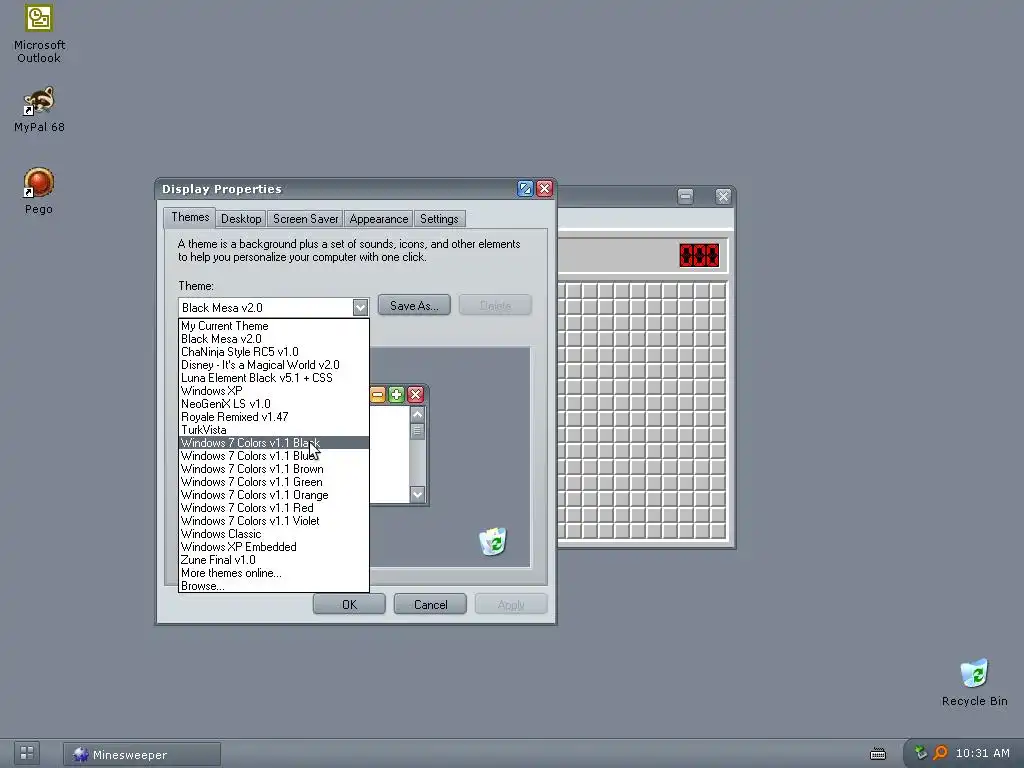The height and width of the screenshot is (768, 1024).
Task: Select Luna Element Black v5.1 + CSS
Action: click(274, 377)
